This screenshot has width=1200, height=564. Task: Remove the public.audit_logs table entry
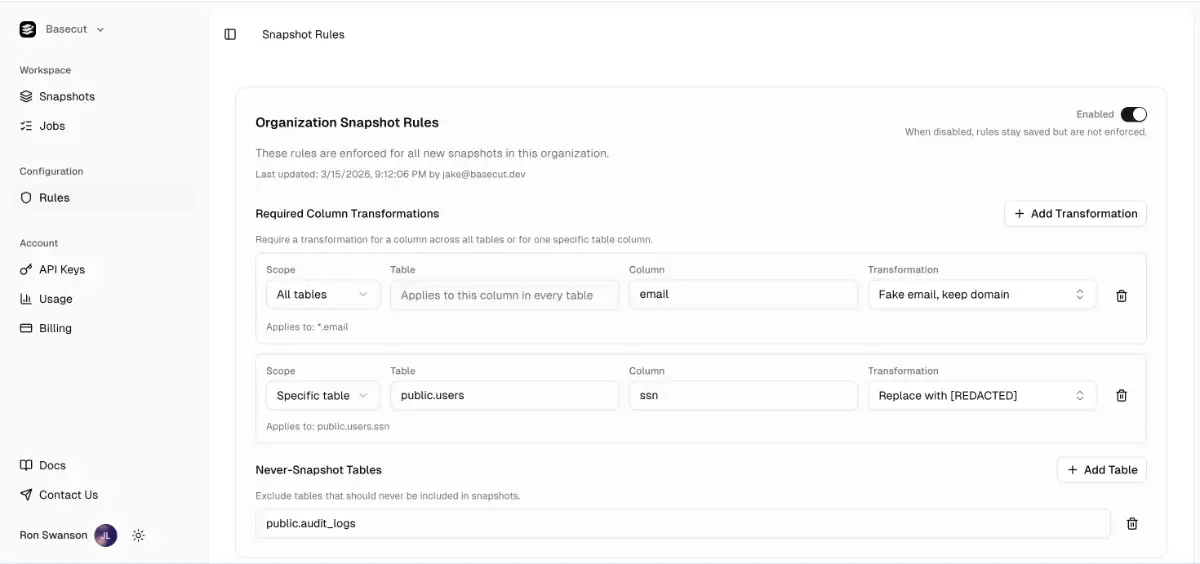pyautogui.click(x=1132, y=523)
